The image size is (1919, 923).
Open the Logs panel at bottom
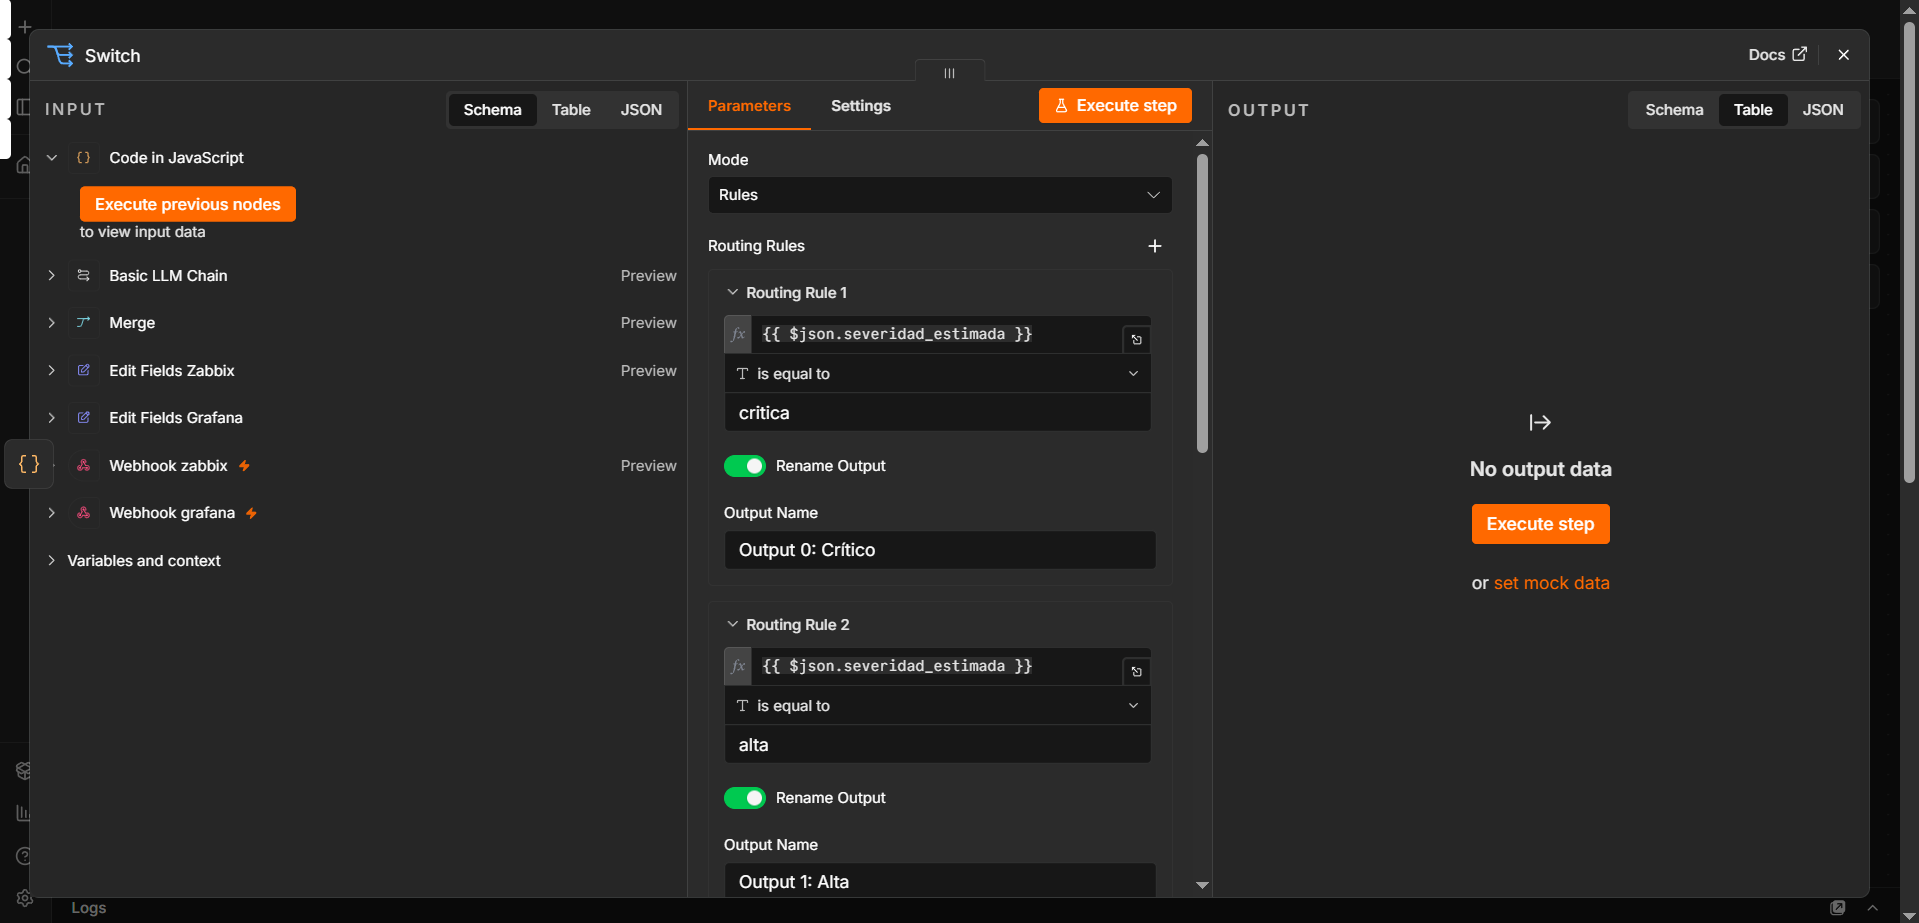88,908
